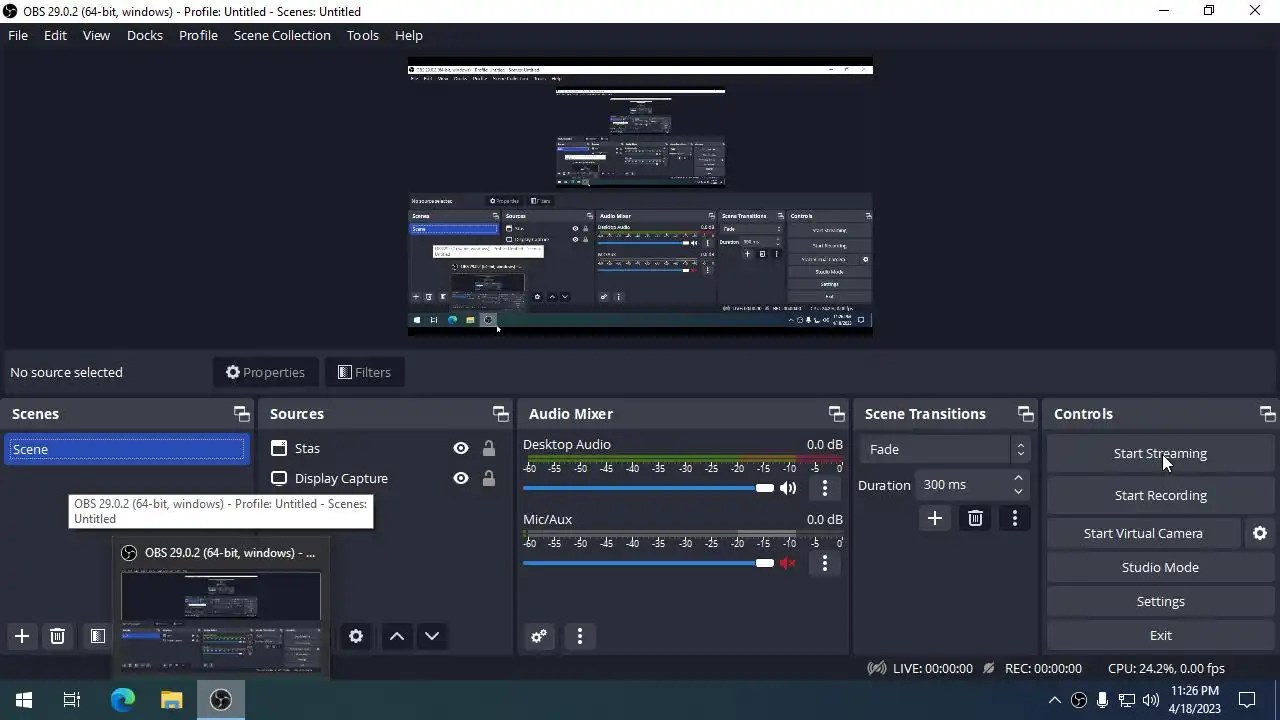Undock the Audio Mixer panel

837,414
